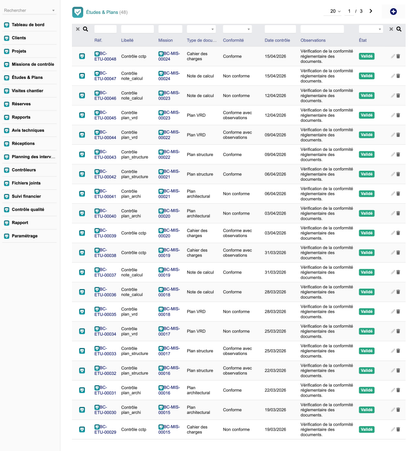This screenshot has height=451, width=416.
Task: Click the Réf. filter input field
Action: [105, 29]
